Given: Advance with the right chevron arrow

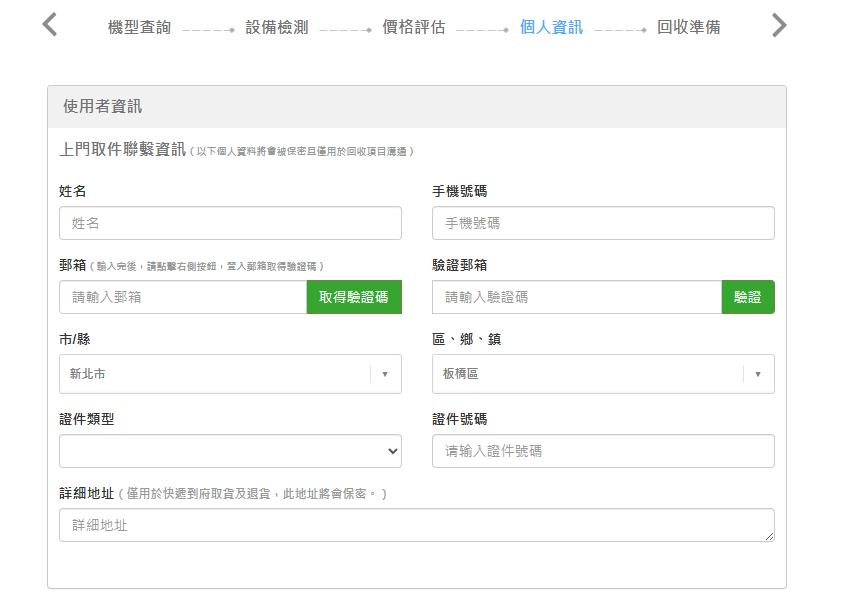Looking at the screenshot, I should [x=779, y=25].
